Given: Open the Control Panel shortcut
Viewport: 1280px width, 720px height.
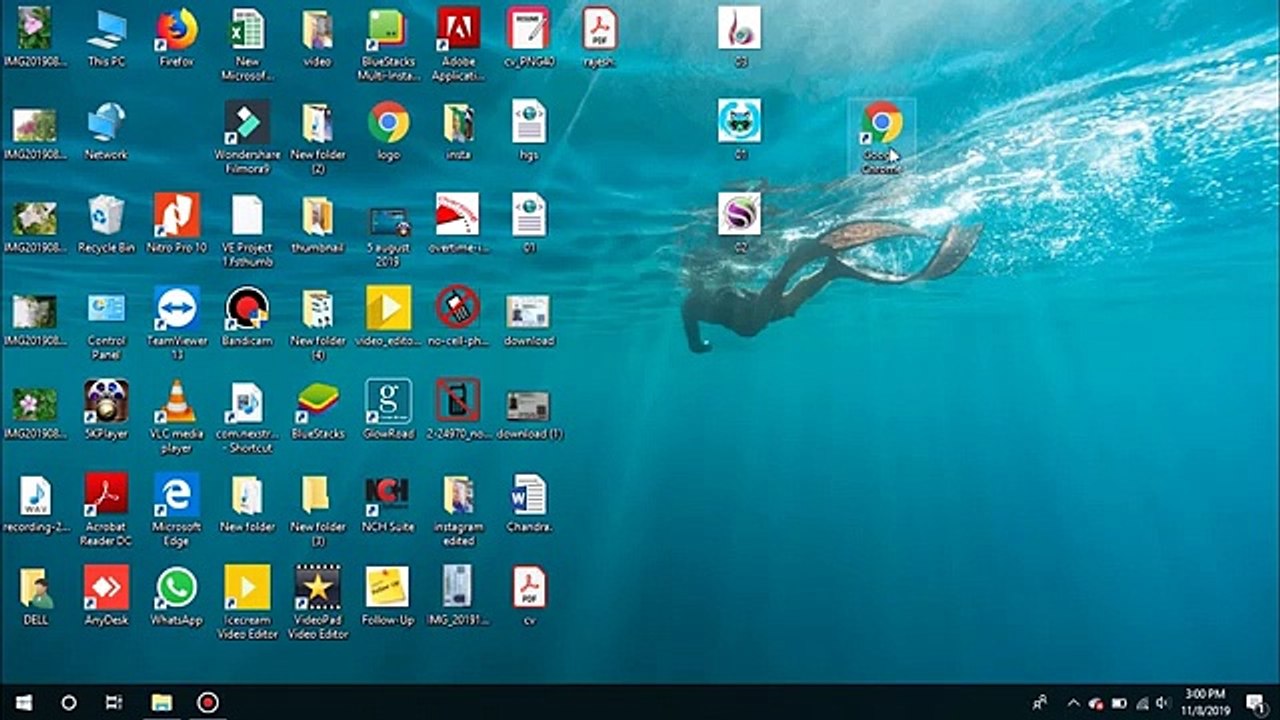Looking at the screenshot, I should [106, 324].
